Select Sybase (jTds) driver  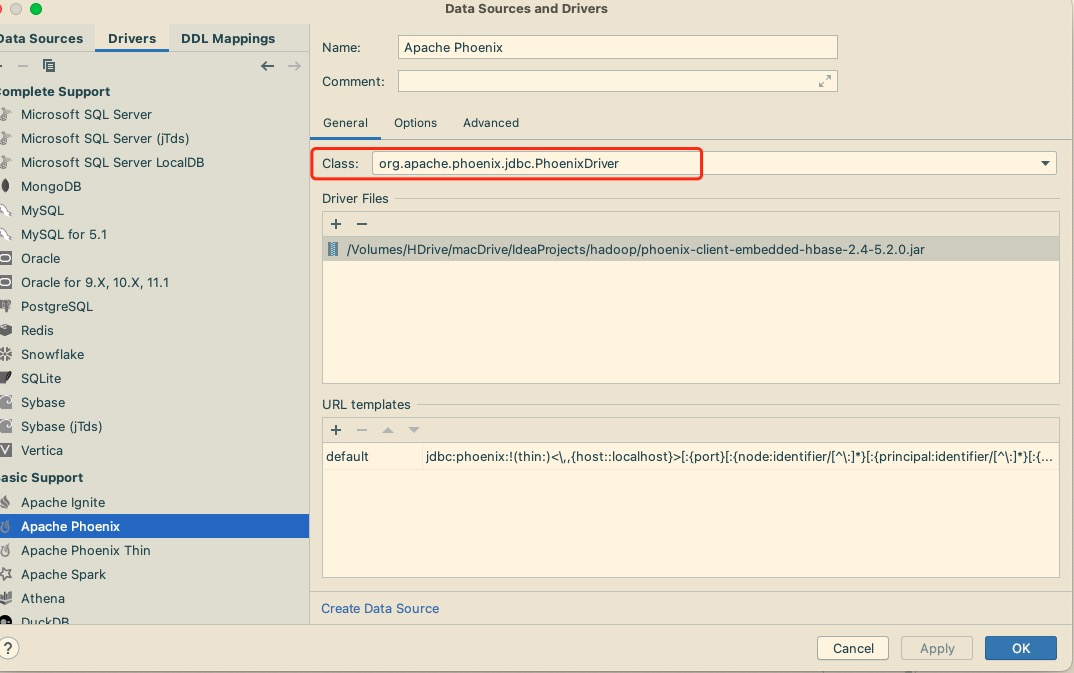click(x=62, y=426)
